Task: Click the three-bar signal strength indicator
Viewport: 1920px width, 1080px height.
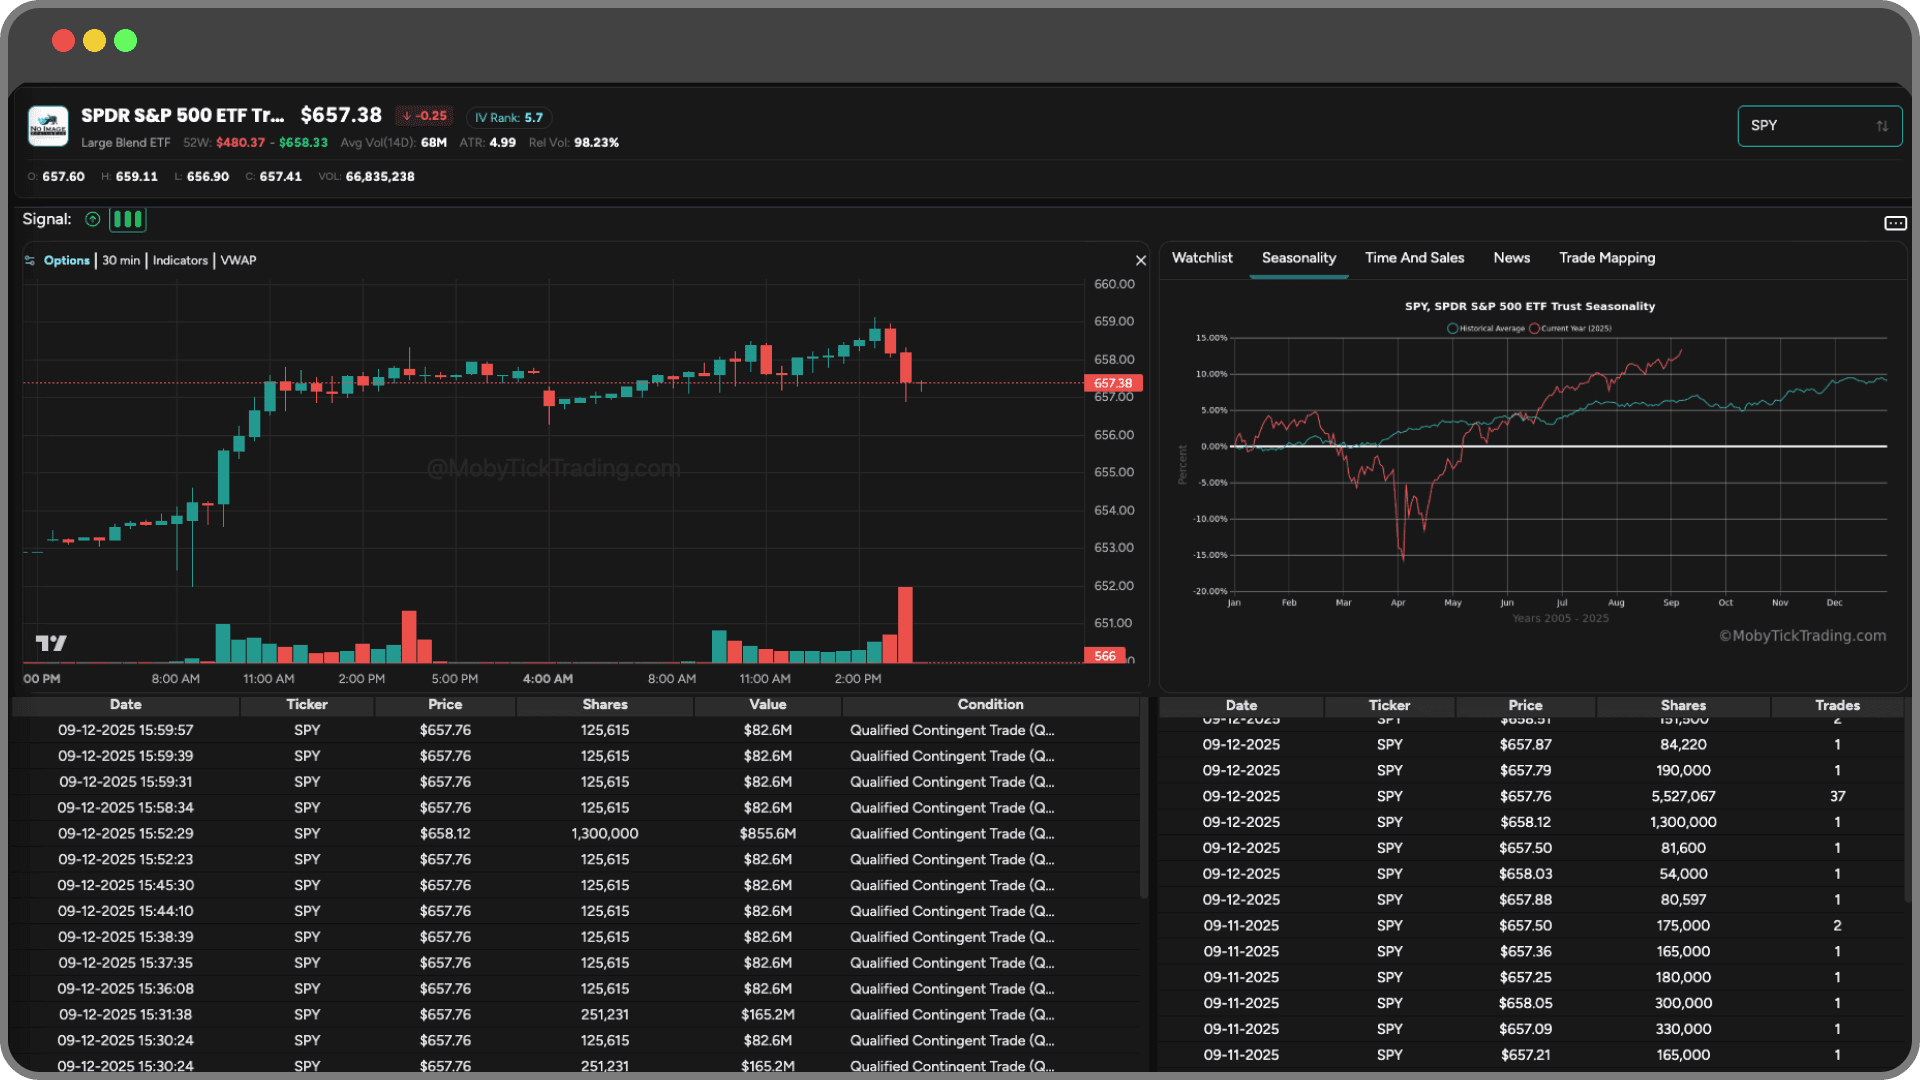Action: point(127,219)
